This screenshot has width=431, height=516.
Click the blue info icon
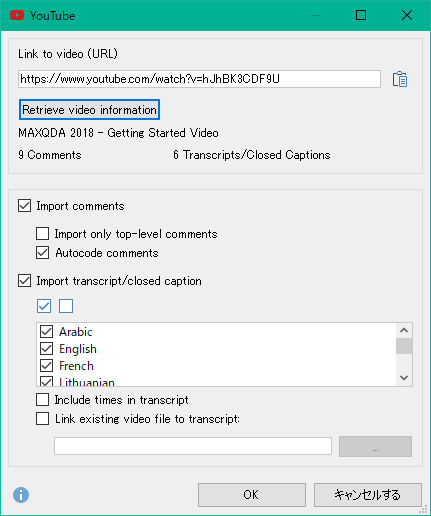[x=21, y=495]
